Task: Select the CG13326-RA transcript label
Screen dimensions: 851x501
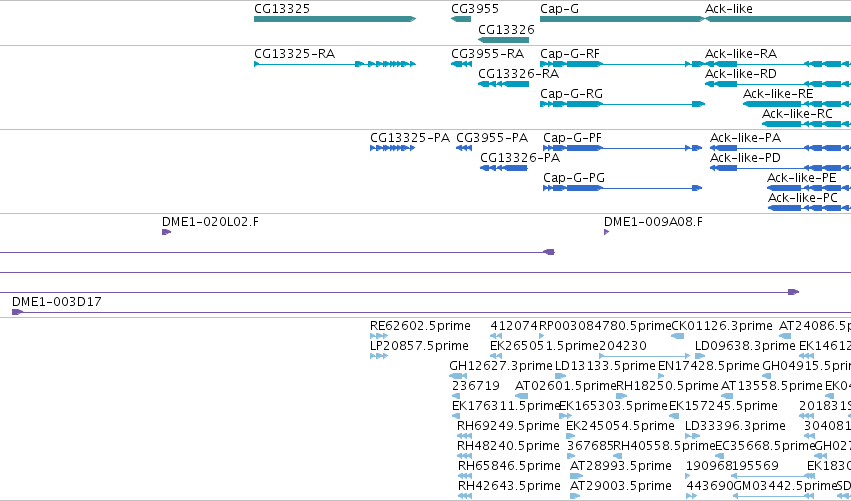Action: (518, 74)
